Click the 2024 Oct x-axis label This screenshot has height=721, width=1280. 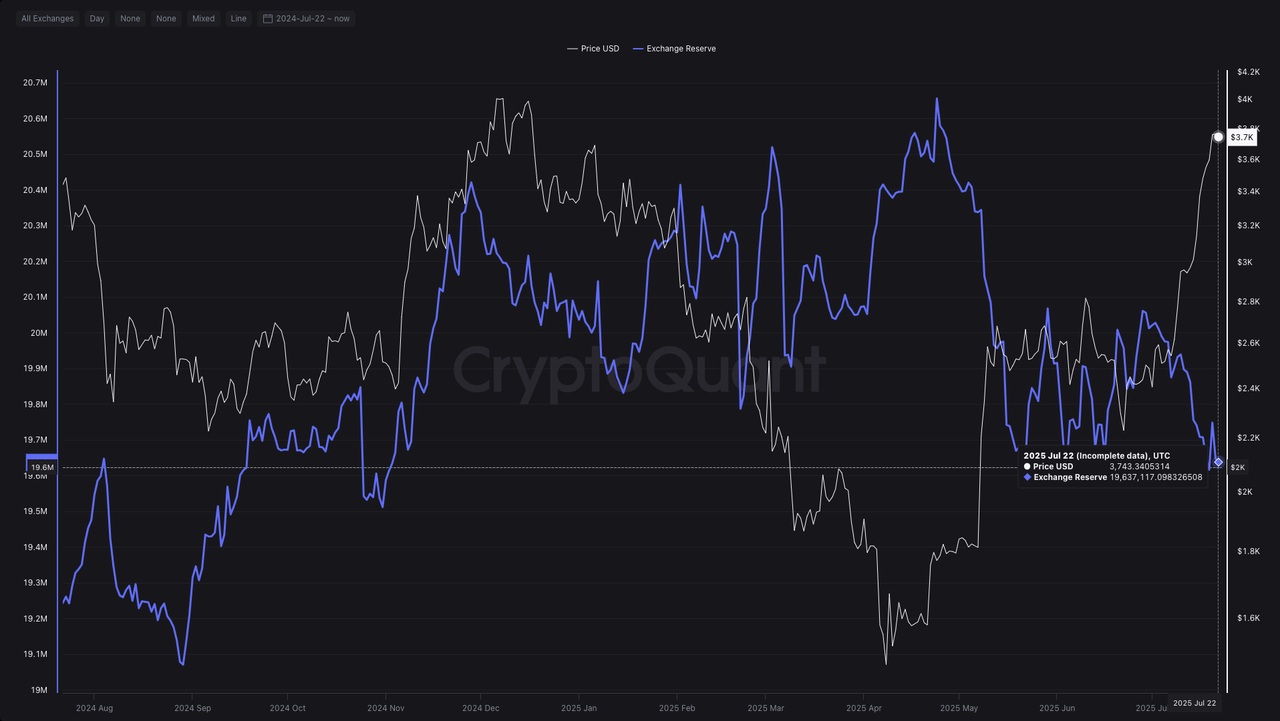(287, 708)
